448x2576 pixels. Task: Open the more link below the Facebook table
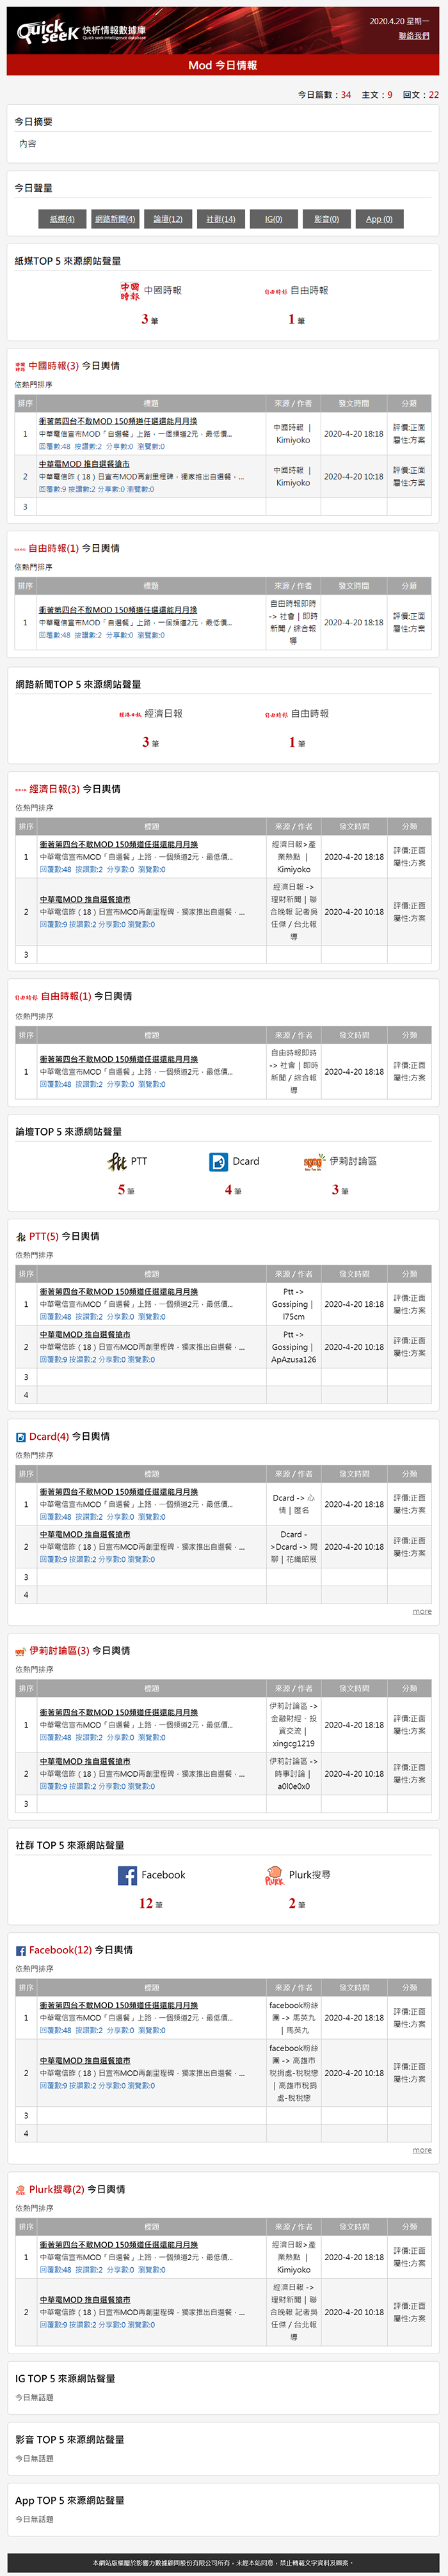coord(422,2151)
